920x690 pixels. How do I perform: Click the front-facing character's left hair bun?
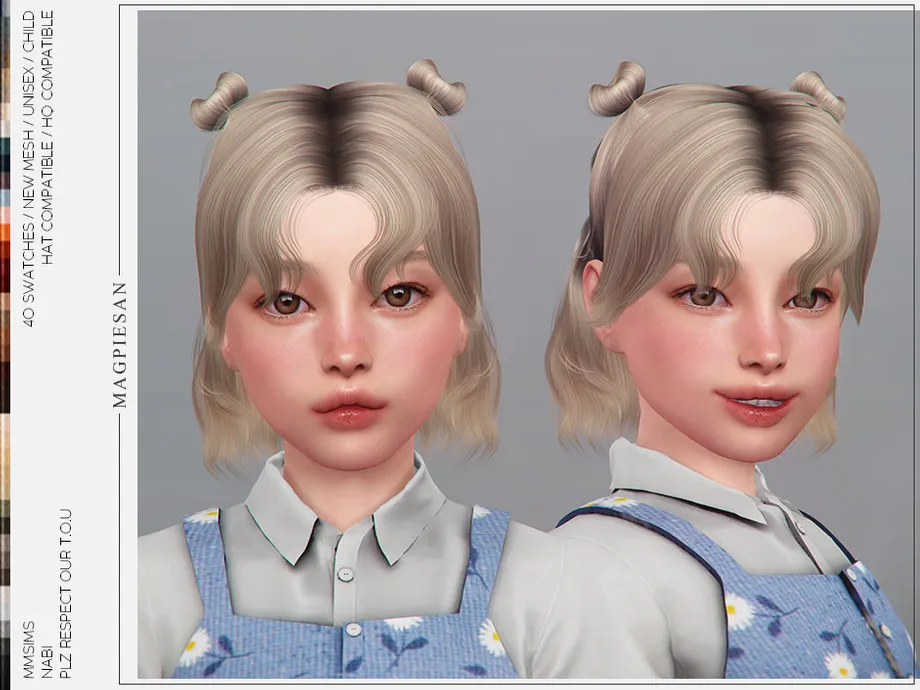(x=218, y=100)
